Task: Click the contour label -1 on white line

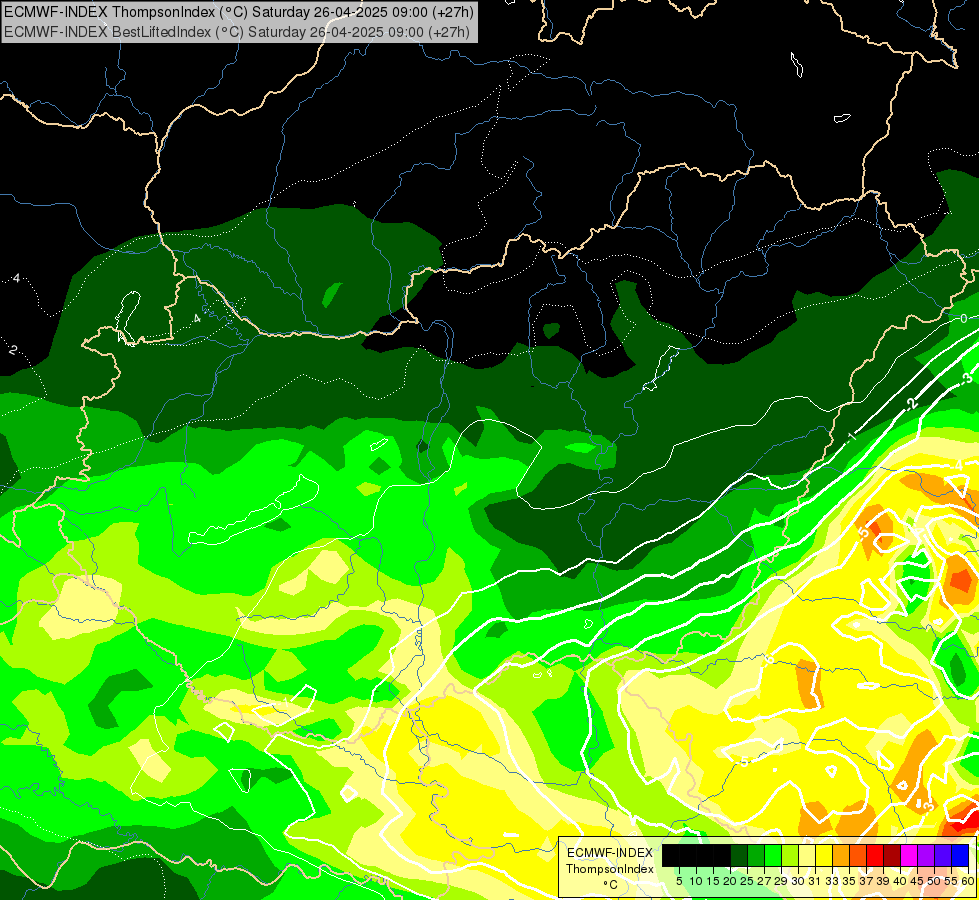Action: [853, 436]
